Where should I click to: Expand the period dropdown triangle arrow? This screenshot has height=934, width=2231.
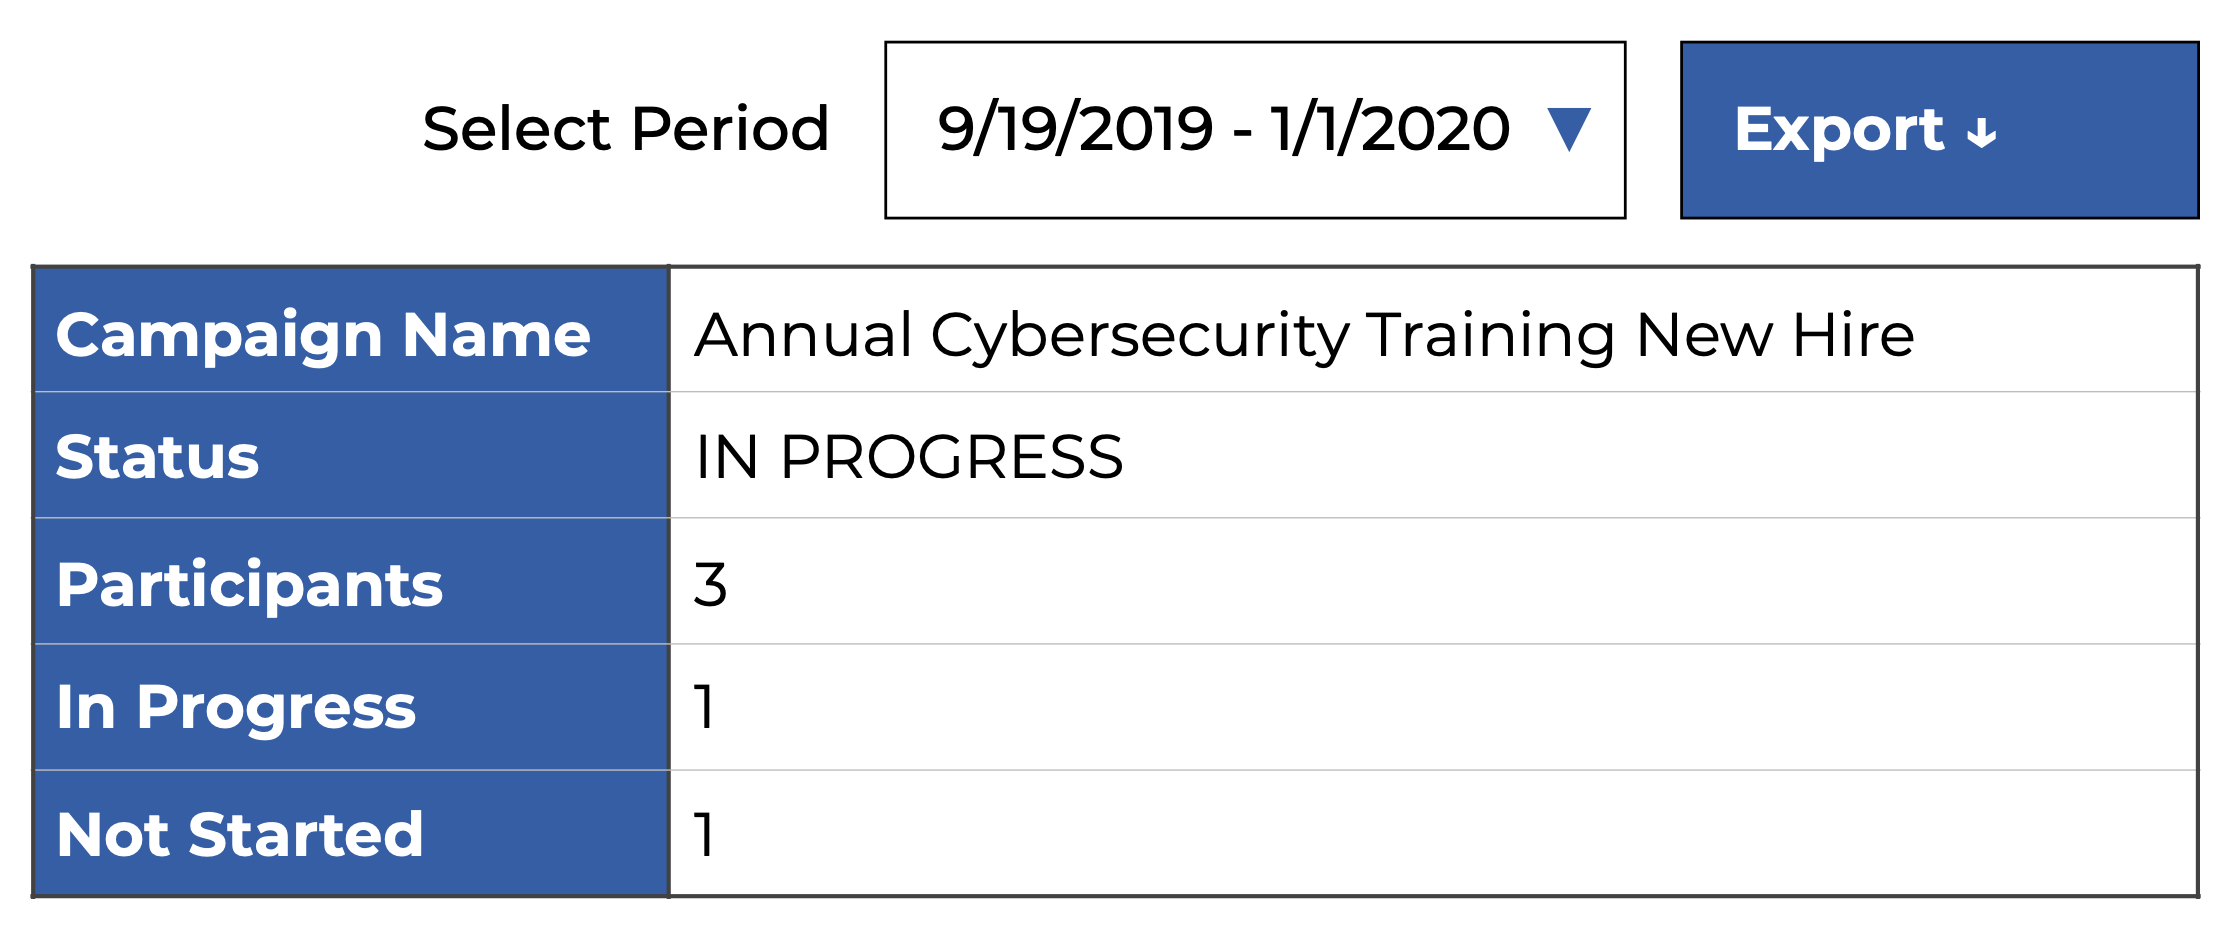click(x=1568, y=130)
